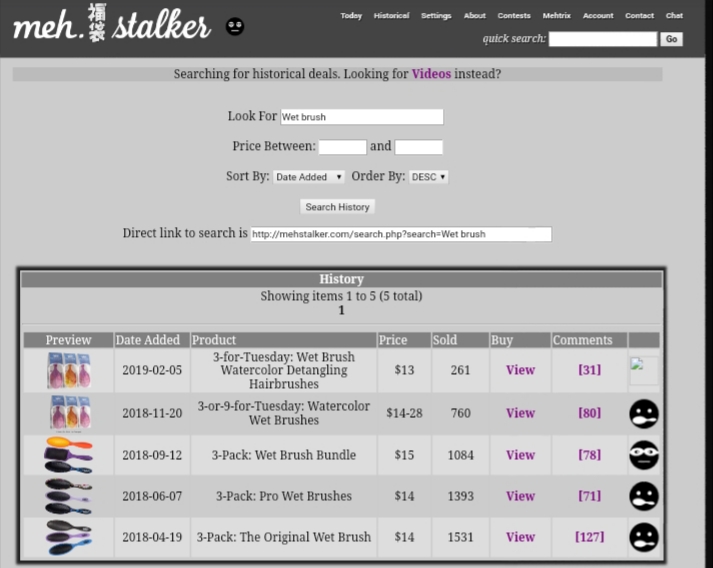Click the face icon for Original Wet Brush
The image size is (713, 568).
[x=644, y=537]
